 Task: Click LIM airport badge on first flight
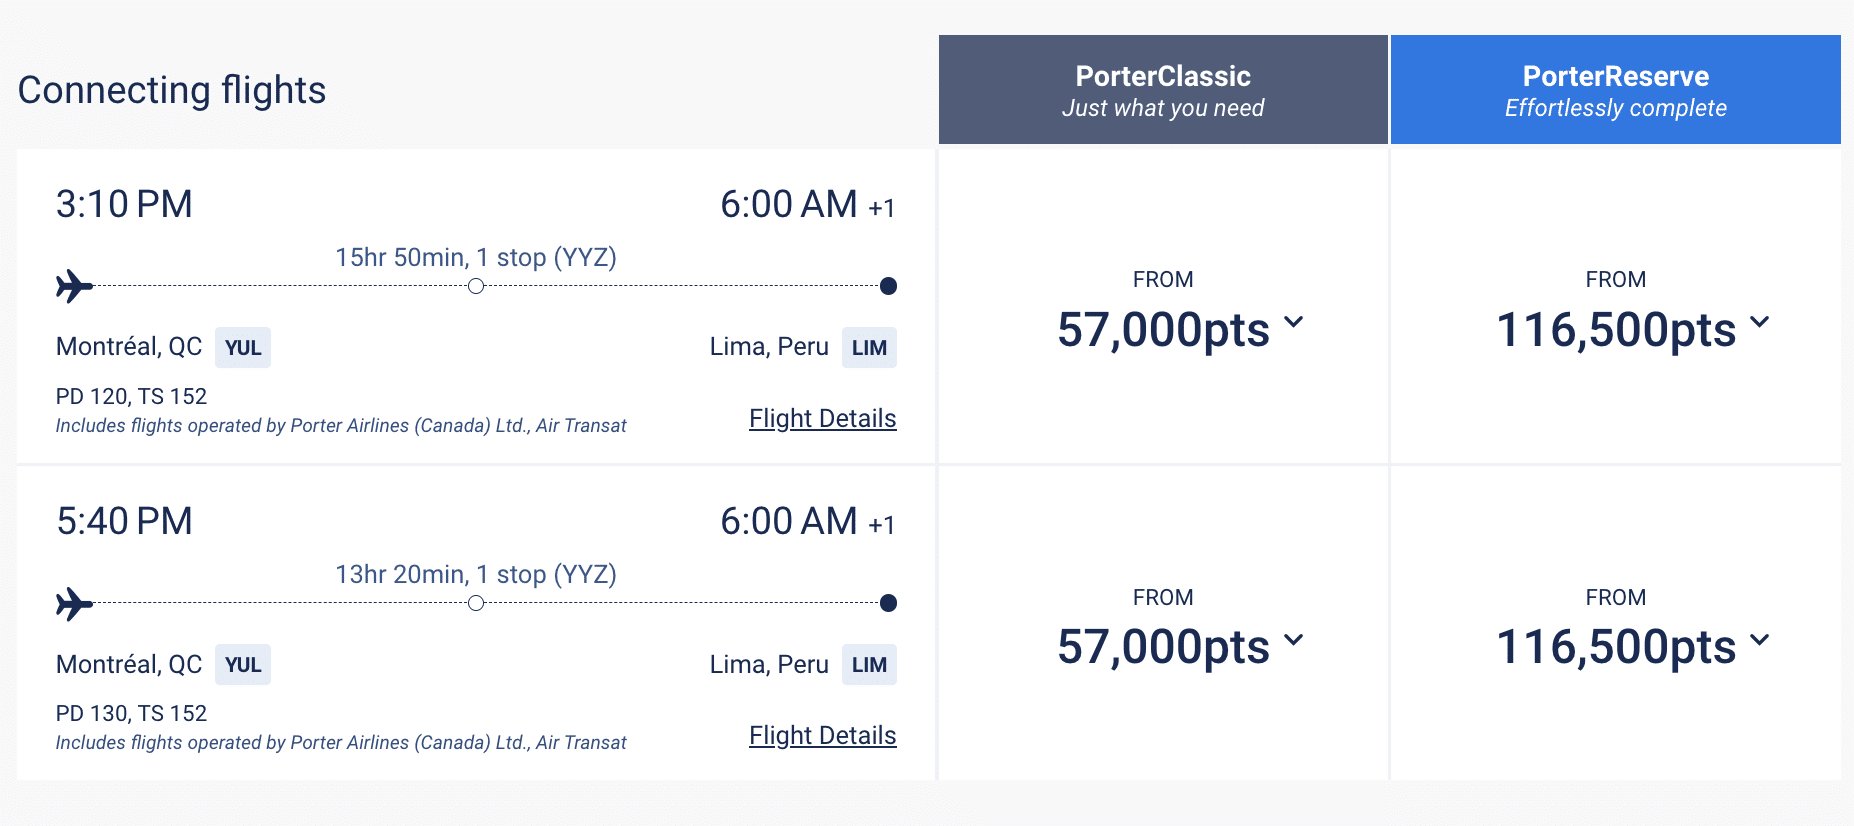[x=869, y=348]
